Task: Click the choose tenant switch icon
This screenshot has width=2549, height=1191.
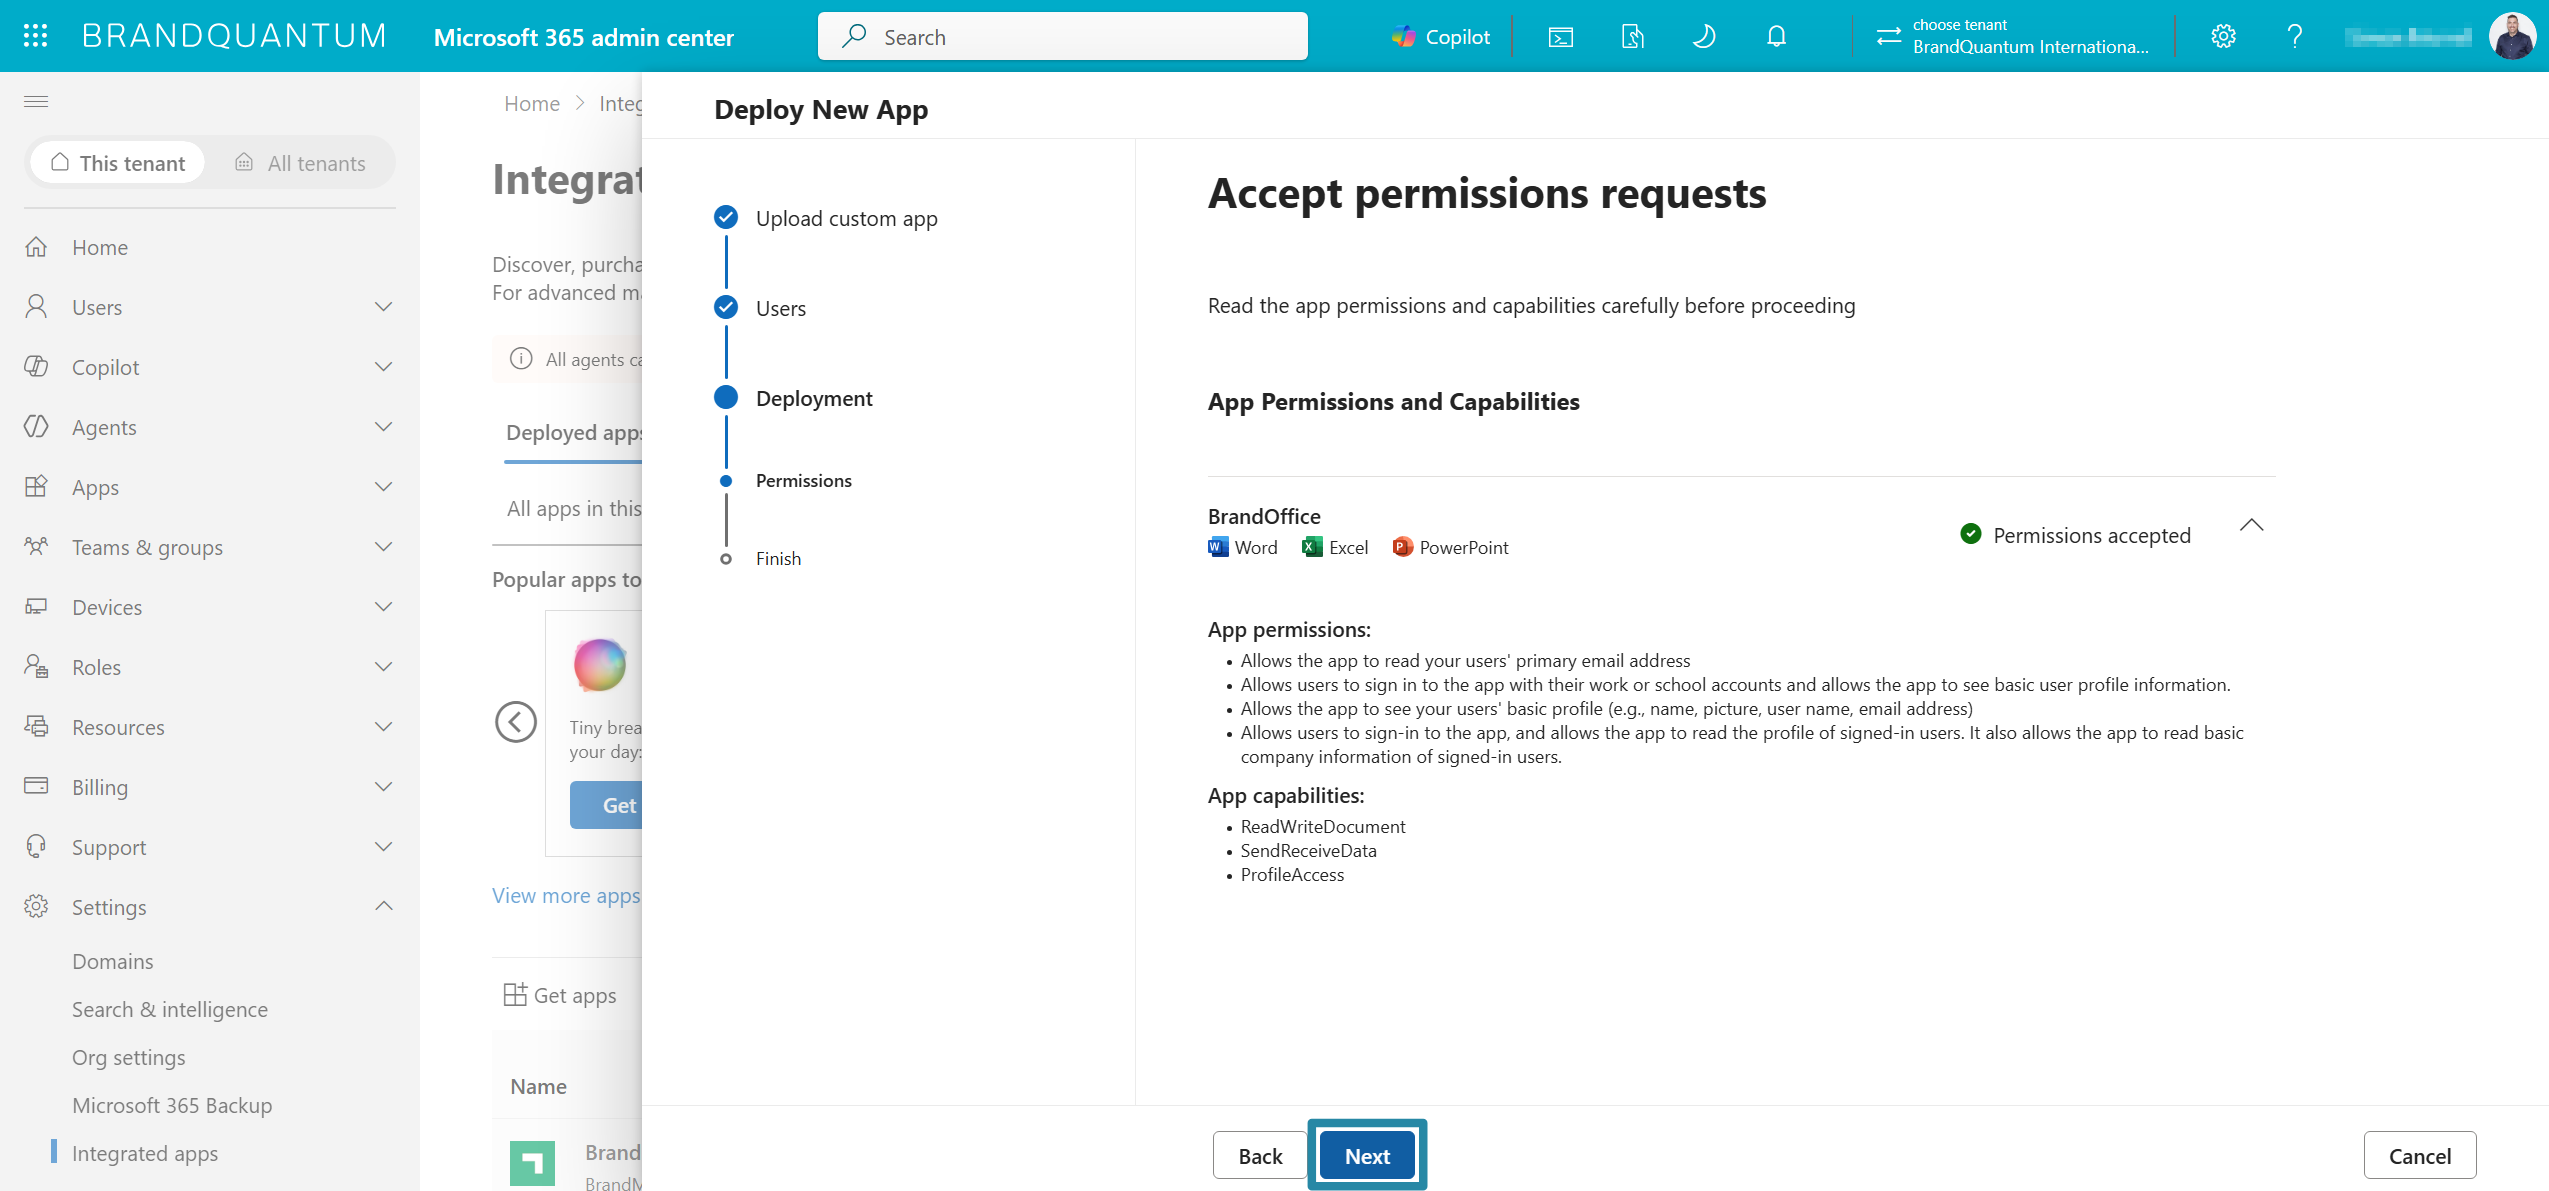Action: coord(1888,37)
